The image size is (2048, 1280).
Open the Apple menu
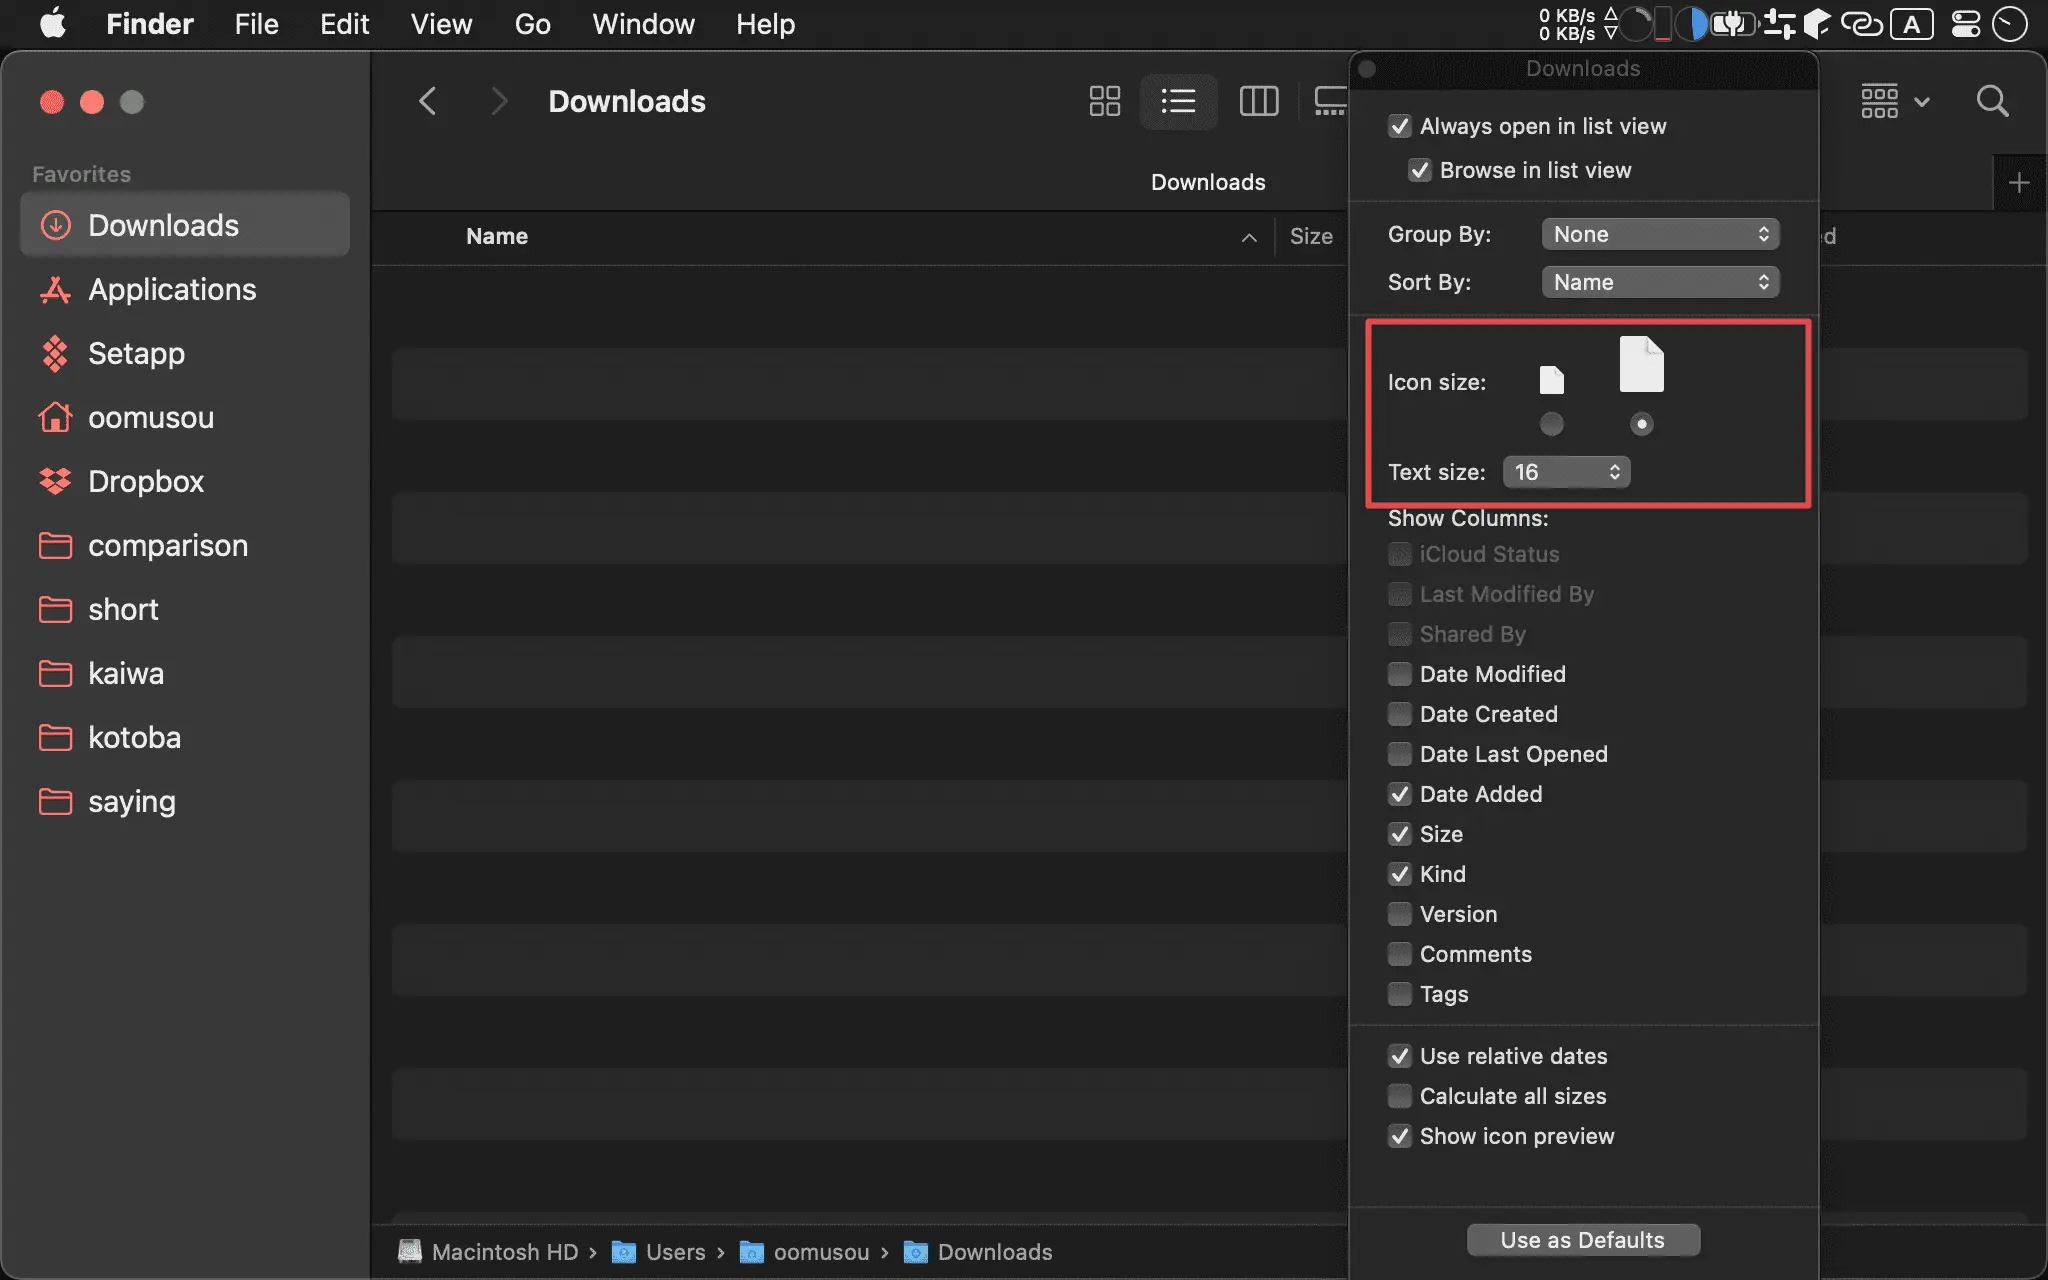(x=53, y=23)
